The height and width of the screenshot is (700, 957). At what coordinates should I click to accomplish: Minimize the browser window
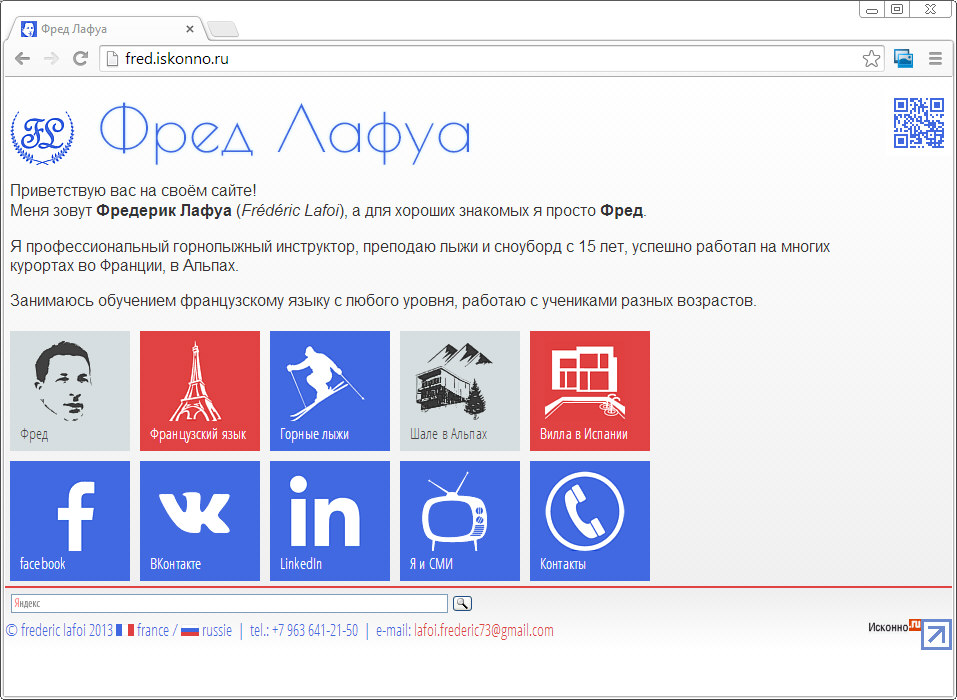[x=872, y=10]
